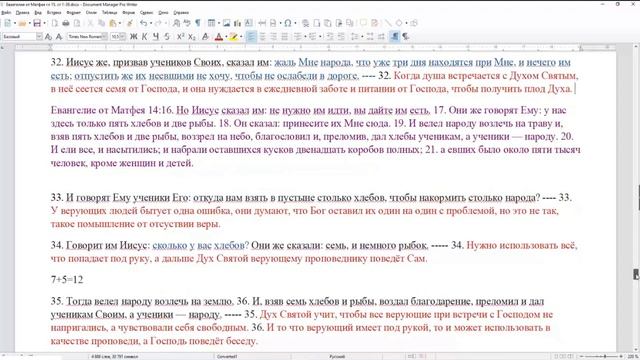
Task: Insert a page break
Action: coord(262,23)
